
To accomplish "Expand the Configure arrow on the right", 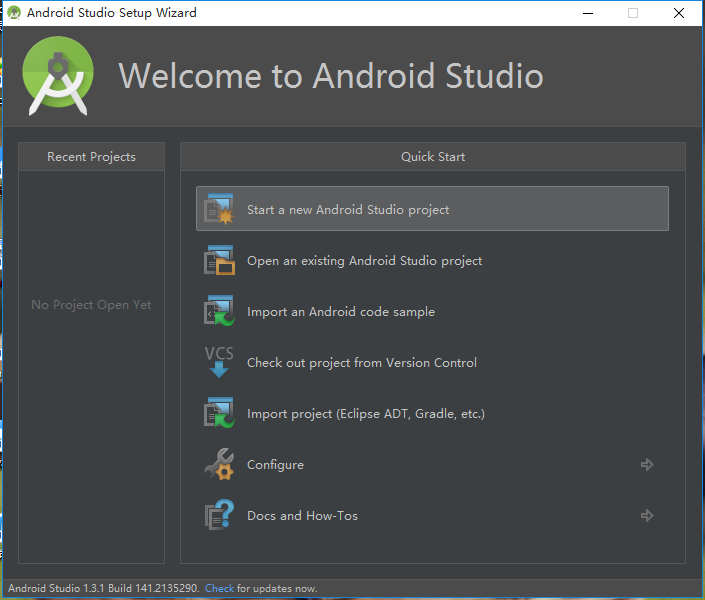I will pos(647,464).
